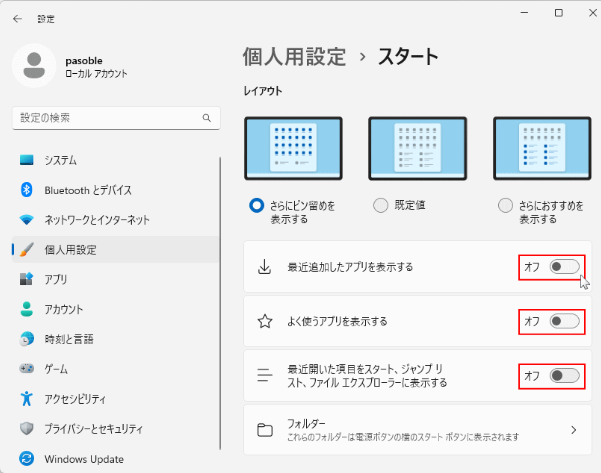Choose 既定値 layout radio button
This screenshot has height=473, width=601.
pos(380,205)
